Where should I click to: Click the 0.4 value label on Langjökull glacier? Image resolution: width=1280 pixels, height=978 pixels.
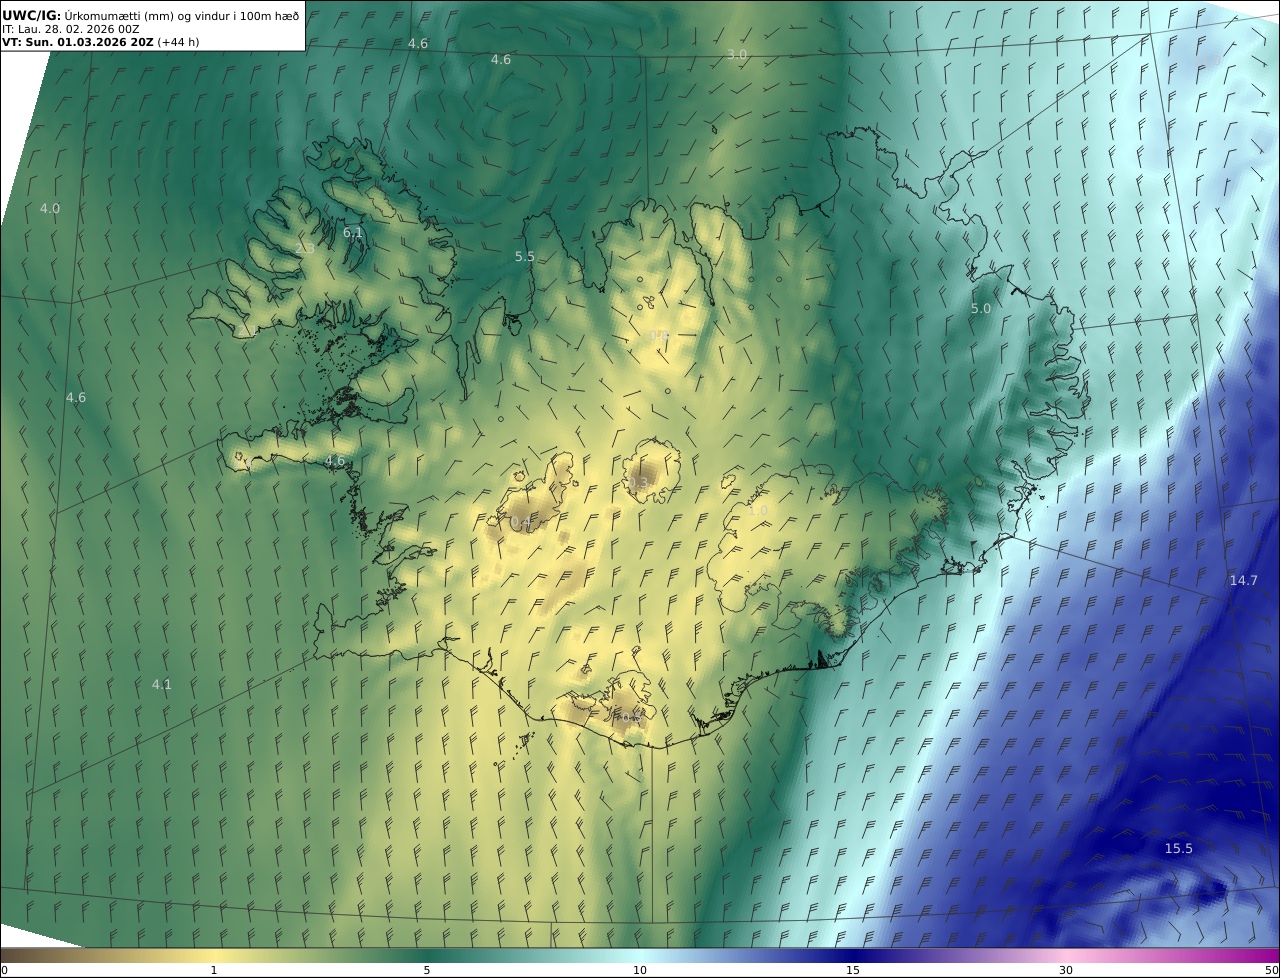[521, 523]
